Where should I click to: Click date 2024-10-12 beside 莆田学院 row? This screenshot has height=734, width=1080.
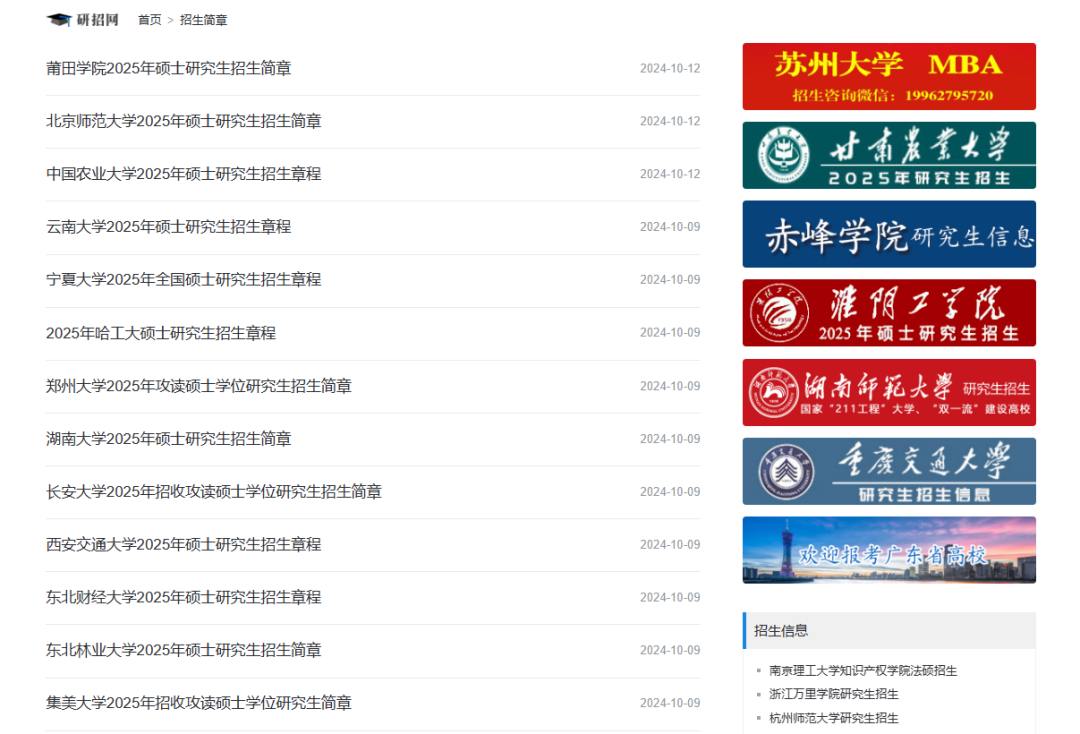[x=669, y=68]
